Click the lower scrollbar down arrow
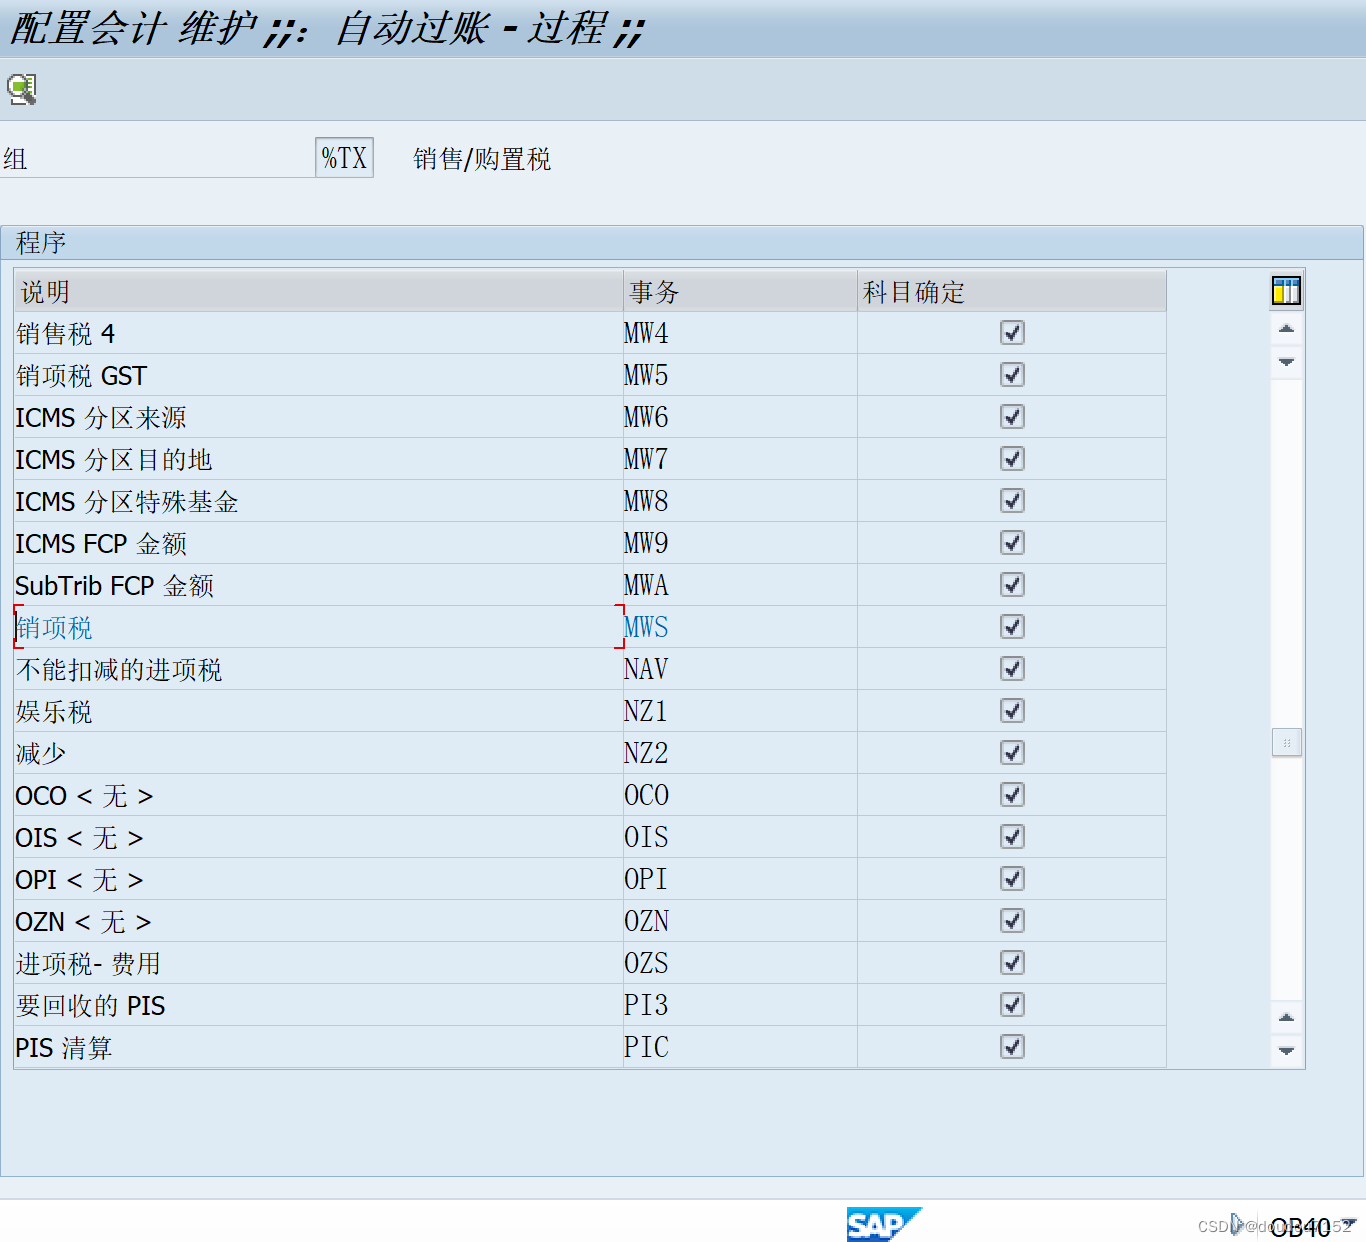Viewport: 1366px width, 1242px height. tap(1286, 1051)
